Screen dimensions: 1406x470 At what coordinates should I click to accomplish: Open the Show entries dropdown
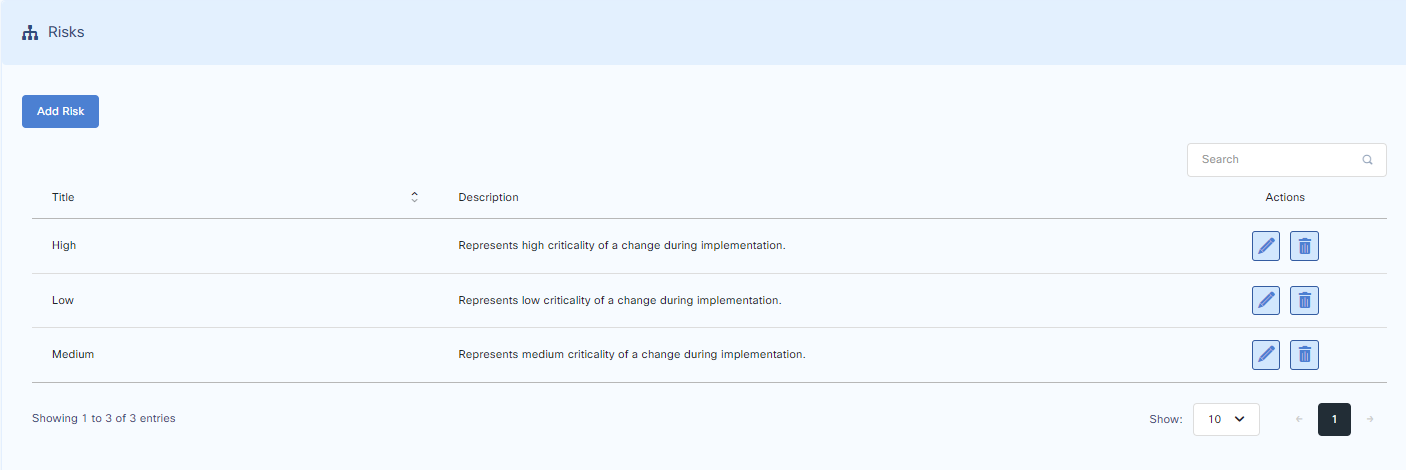1226,420
